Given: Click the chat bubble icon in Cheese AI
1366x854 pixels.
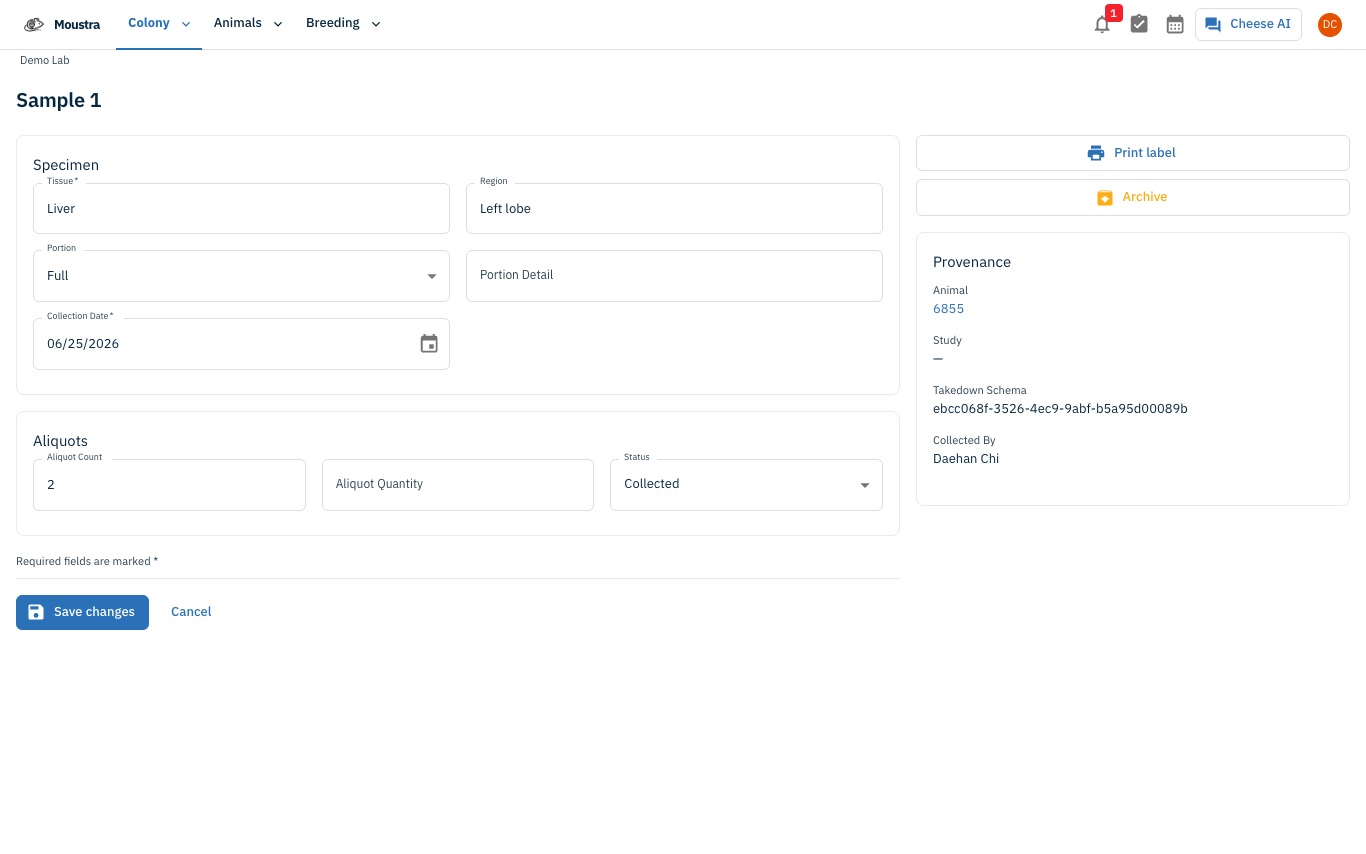Looking at the screenshot, I should [x=1213, y=24].
